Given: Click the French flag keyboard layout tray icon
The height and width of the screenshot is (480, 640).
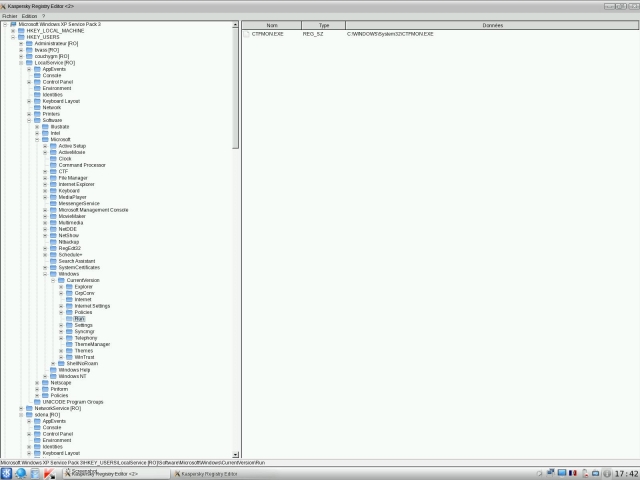Looking at the screenshot, I should pyautogui.click(x=573, y=473).
